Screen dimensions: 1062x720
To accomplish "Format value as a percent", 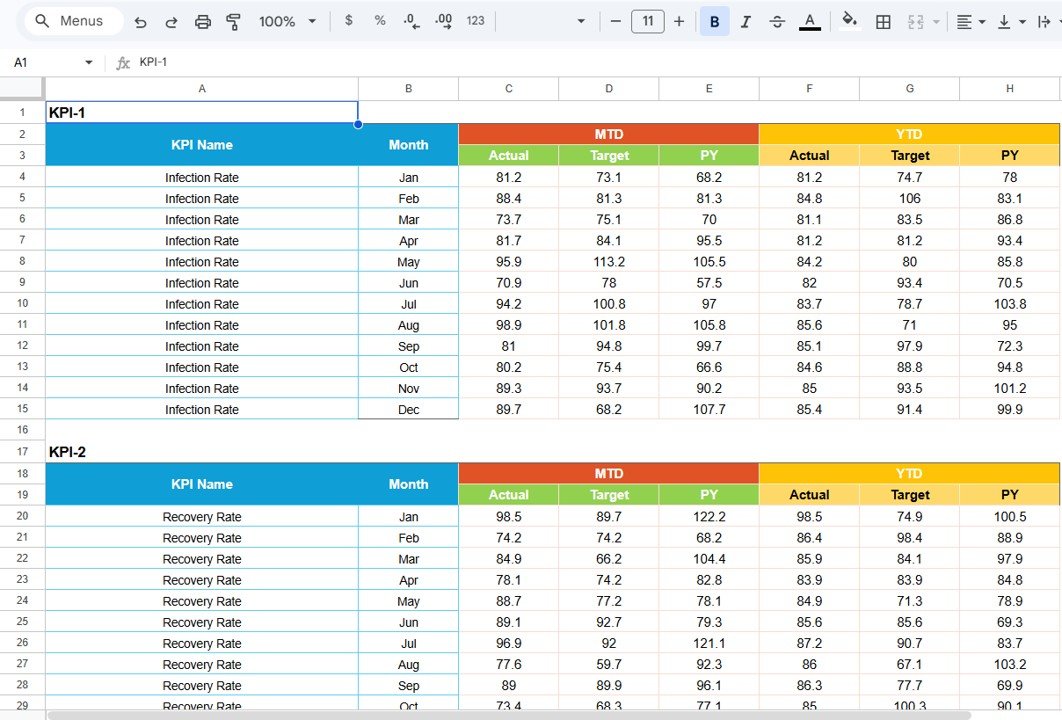I will point(379,20).
